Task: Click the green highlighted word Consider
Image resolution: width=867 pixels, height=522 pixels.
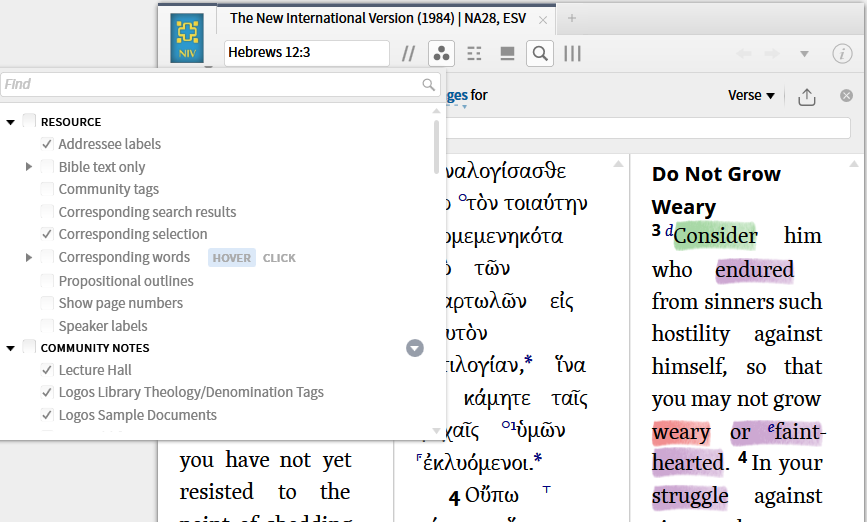Action: coord(715,236)
